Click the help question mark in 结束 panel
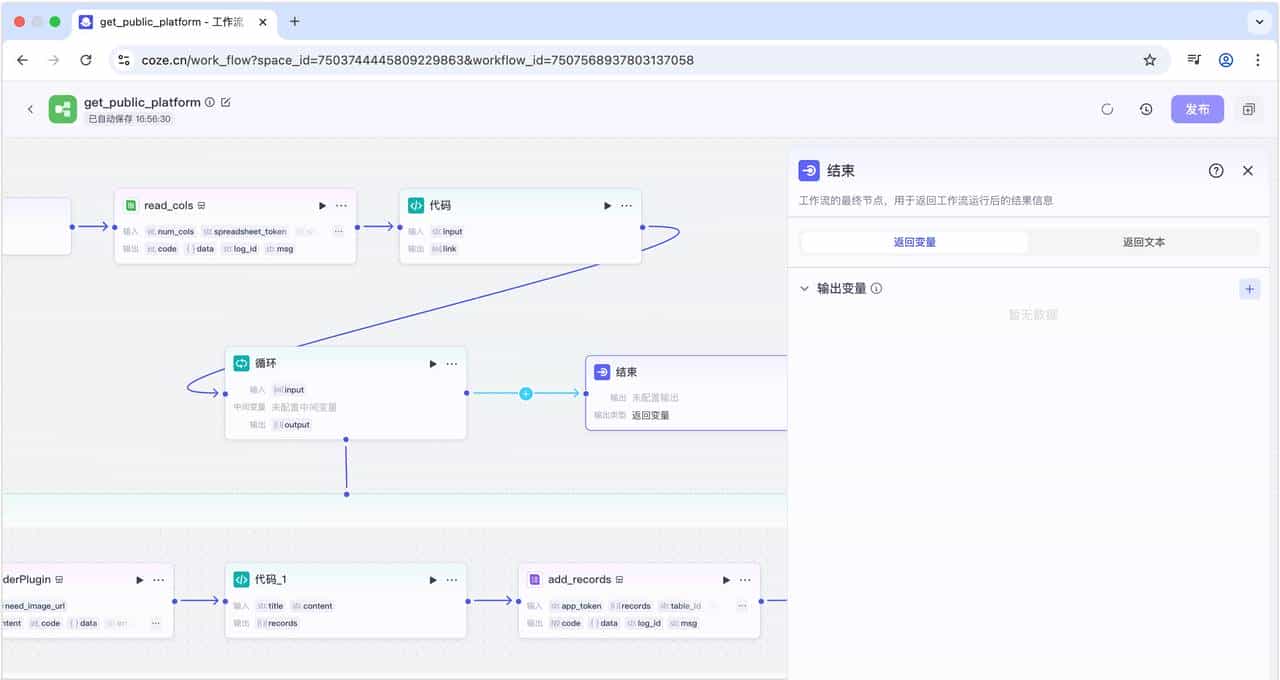The width and height of the screenshot is (1280, 680). (1216, 171)
